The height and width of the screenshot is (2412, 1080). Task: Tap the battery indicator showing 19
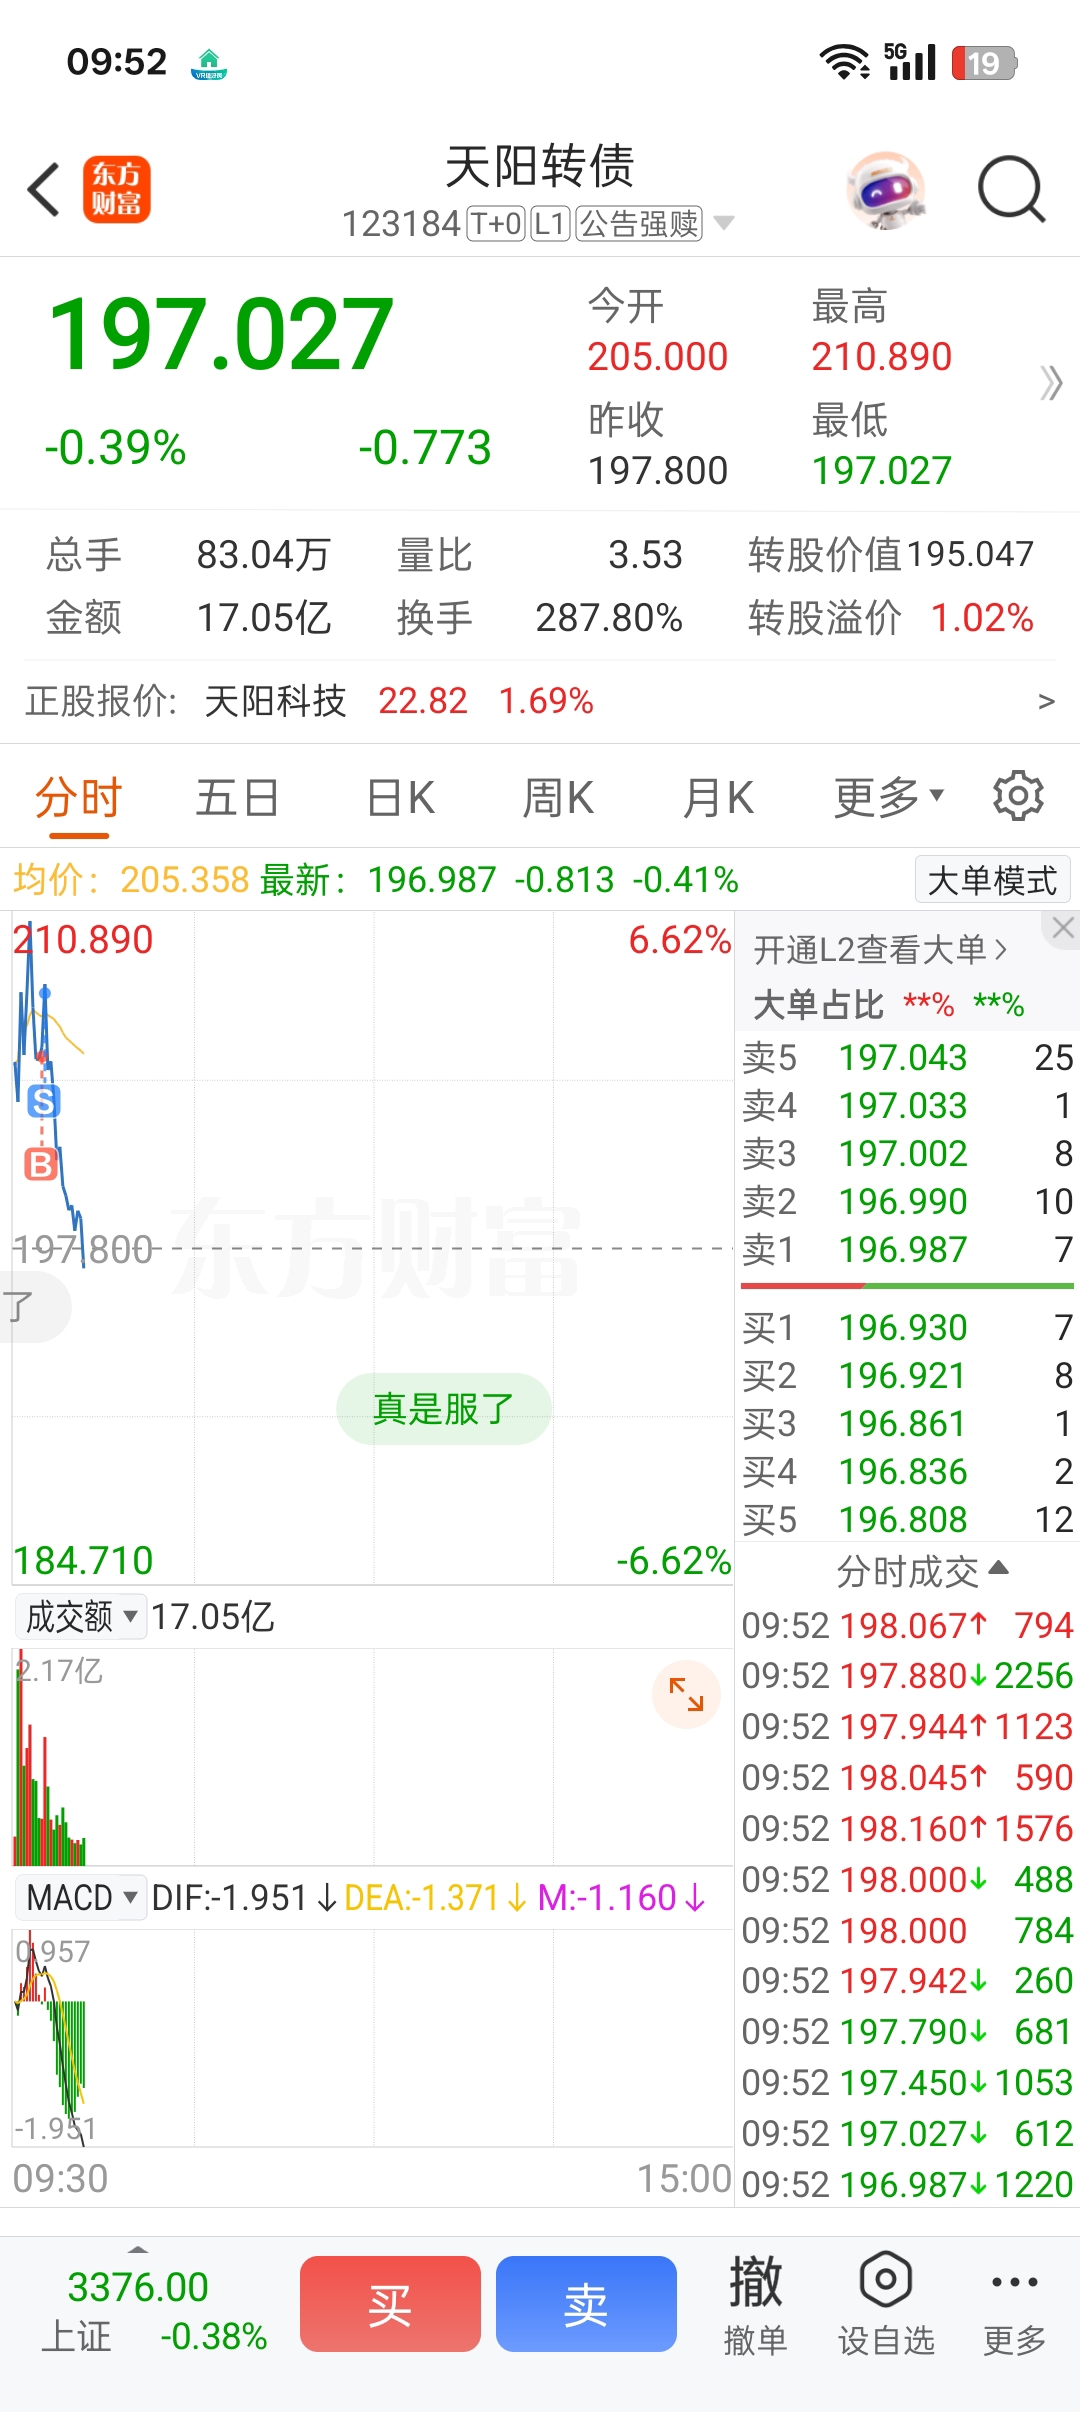[x=984, y=63]
